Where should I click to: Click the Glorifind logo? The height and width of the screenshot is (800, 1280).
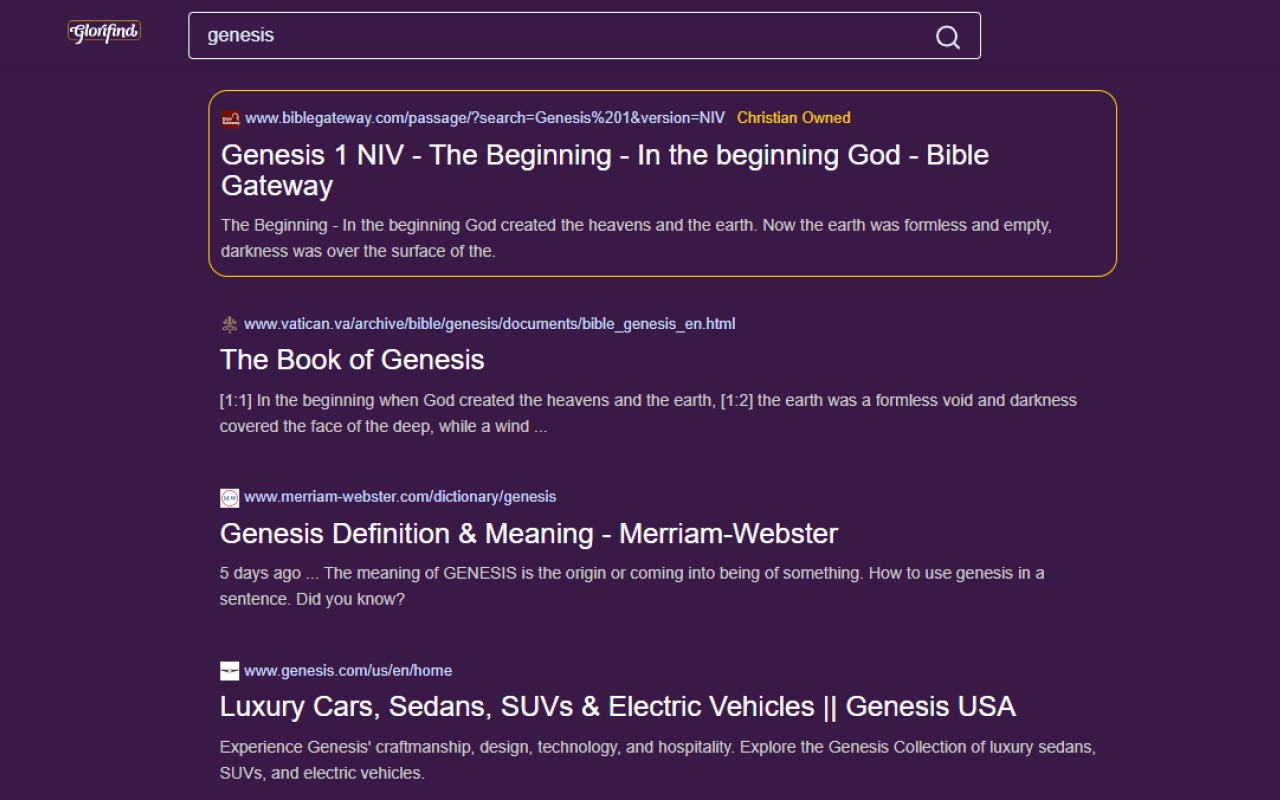[x=104, y=33]
